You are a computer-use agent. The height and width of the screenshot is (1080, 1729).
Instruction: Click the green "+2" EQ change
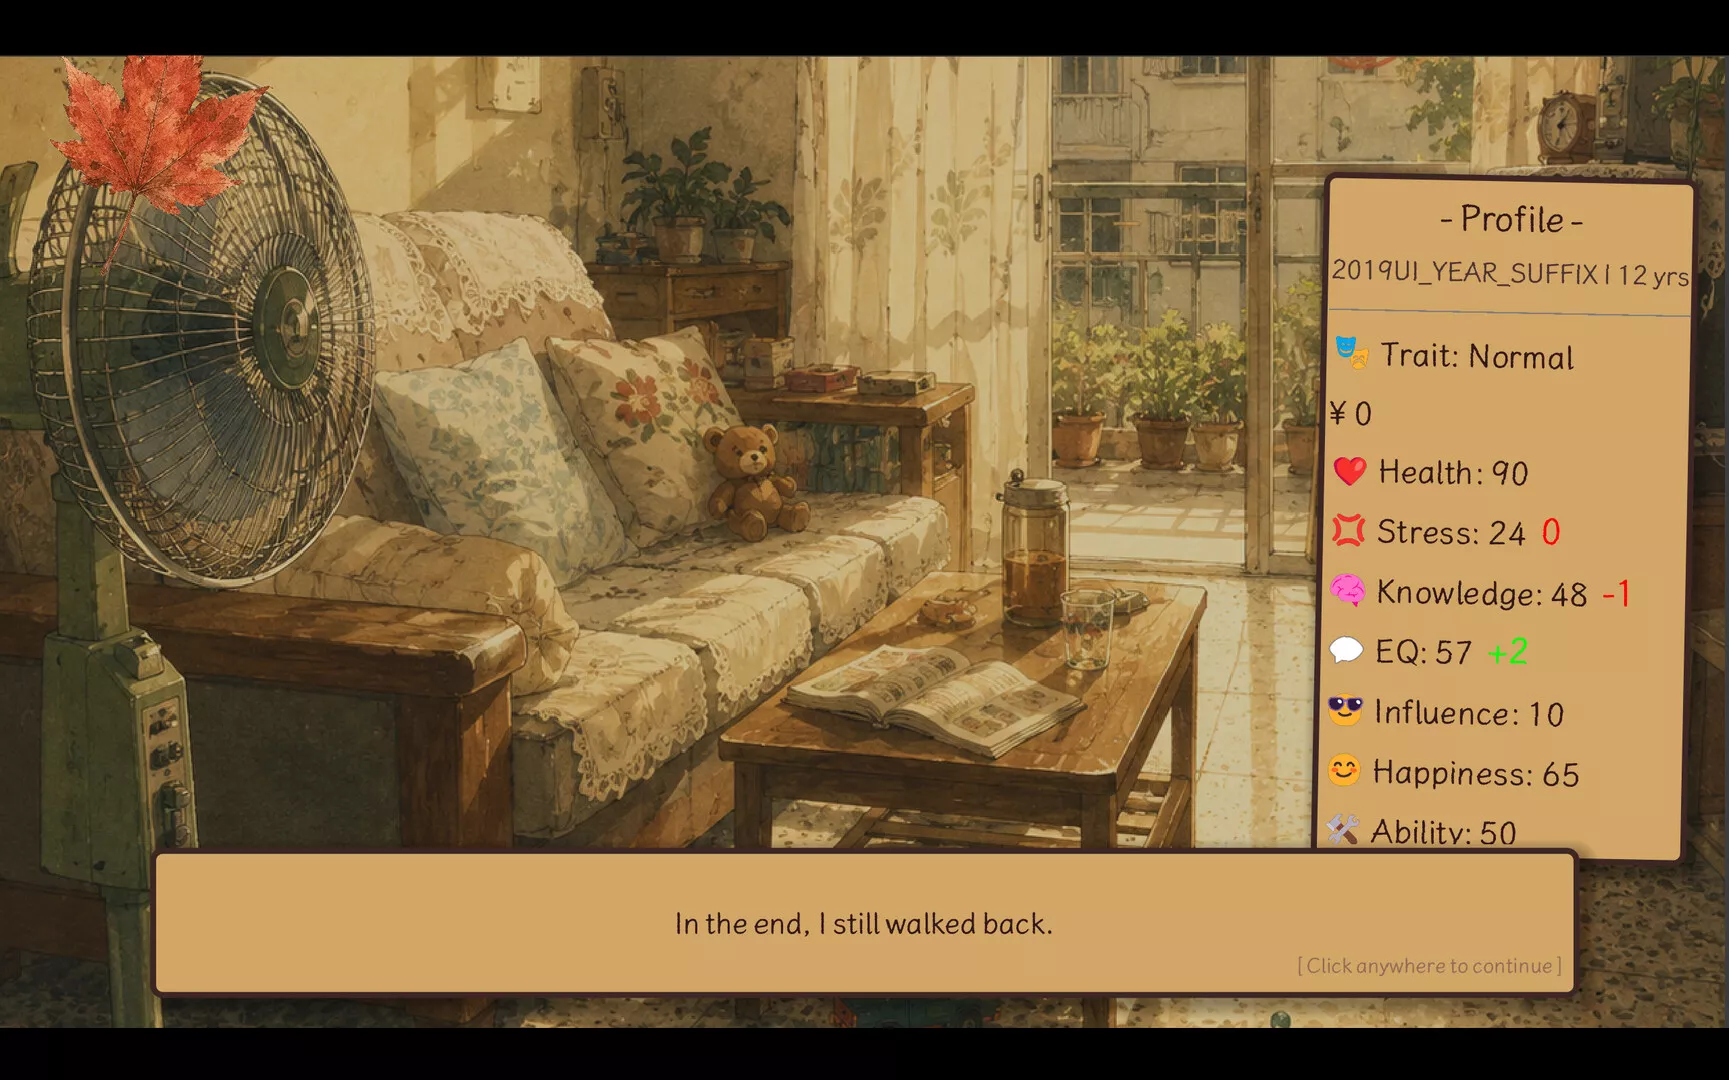pyautogui.click(x=1508, y=652)
